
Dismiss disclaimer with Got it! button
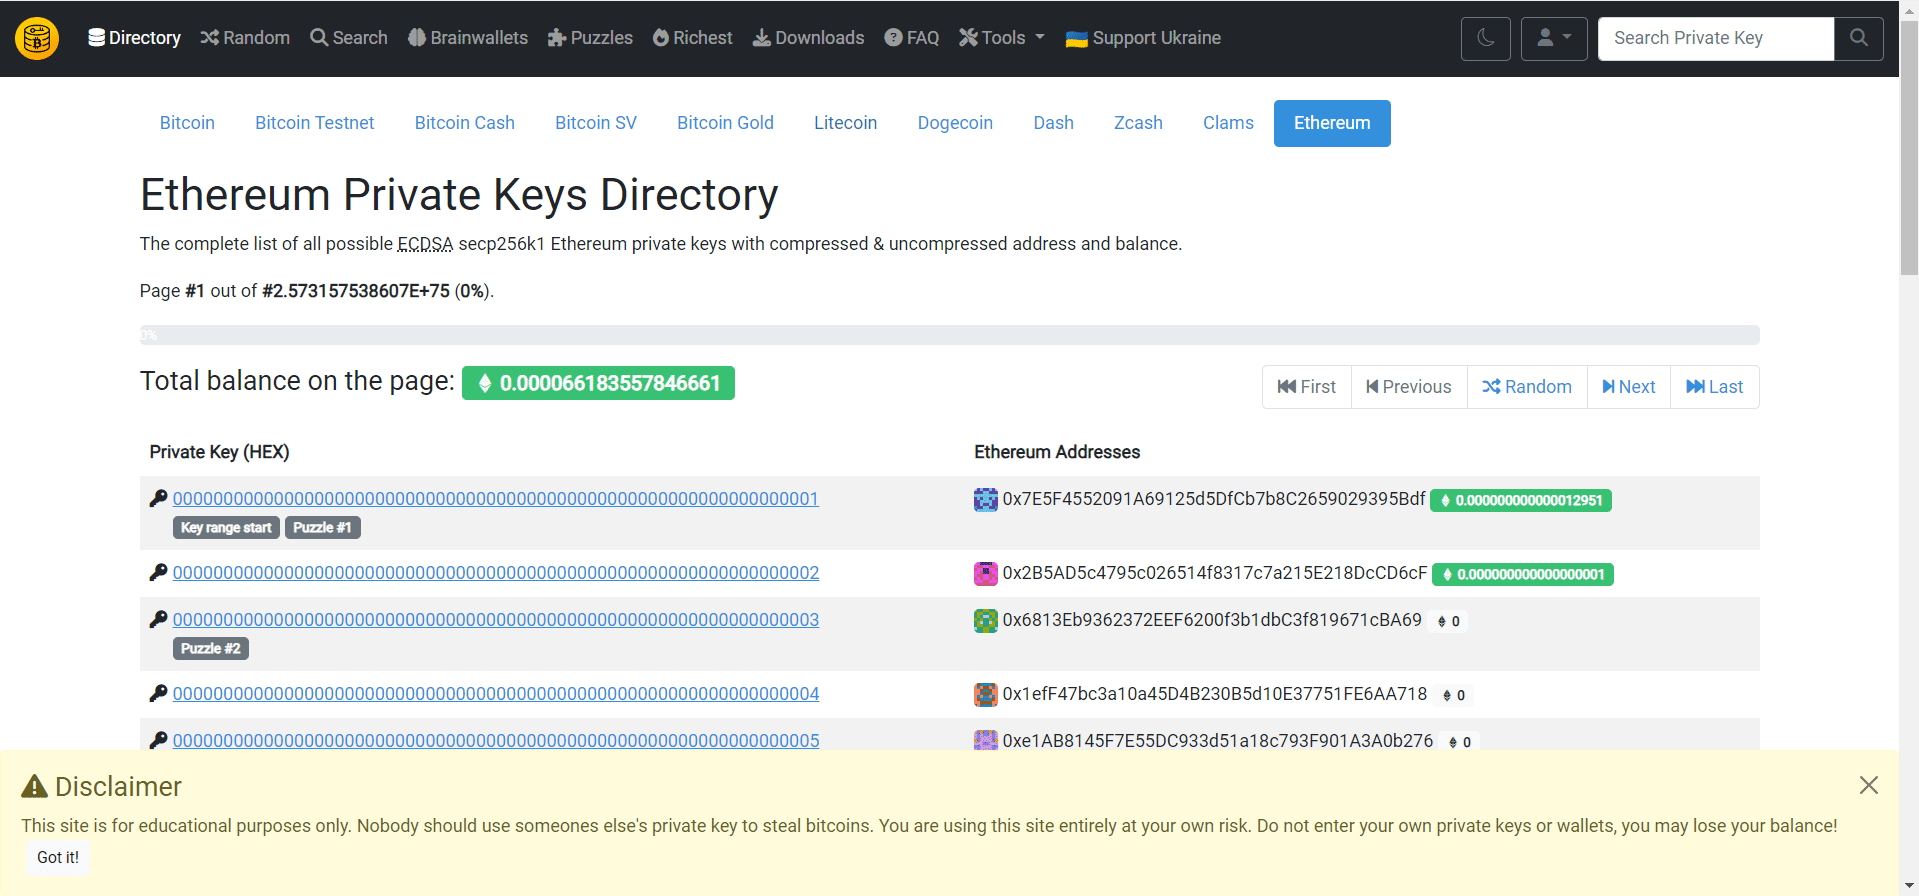coord(58,857)
